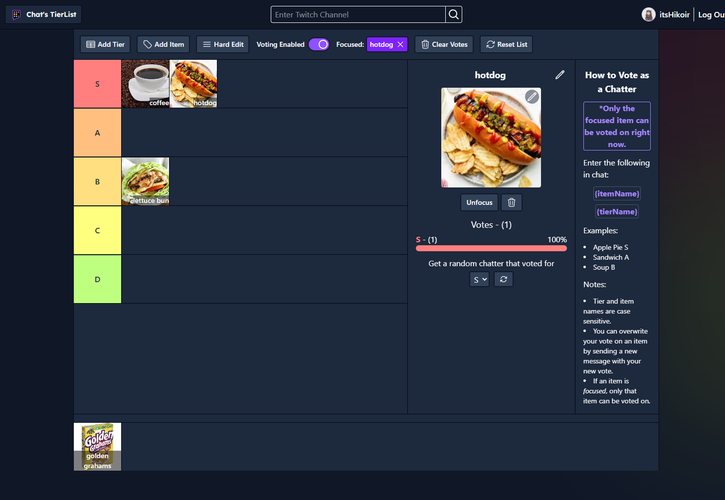Select the S tier label
This screenshot has width=725, height=500.
(x=98, y=84)
